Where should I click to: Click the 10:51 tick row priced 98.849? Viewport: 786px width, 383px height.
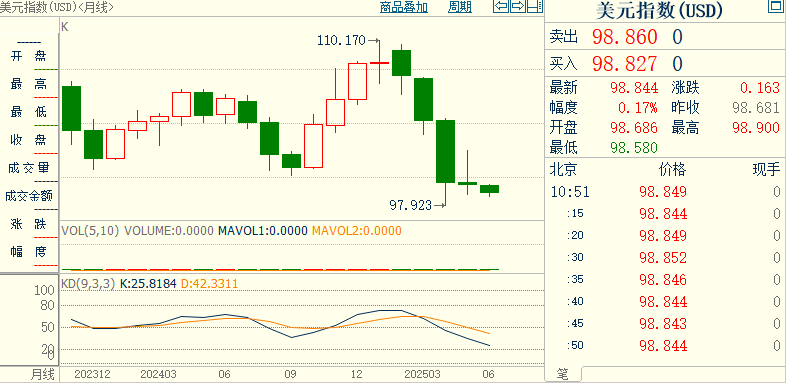point(665,192)
